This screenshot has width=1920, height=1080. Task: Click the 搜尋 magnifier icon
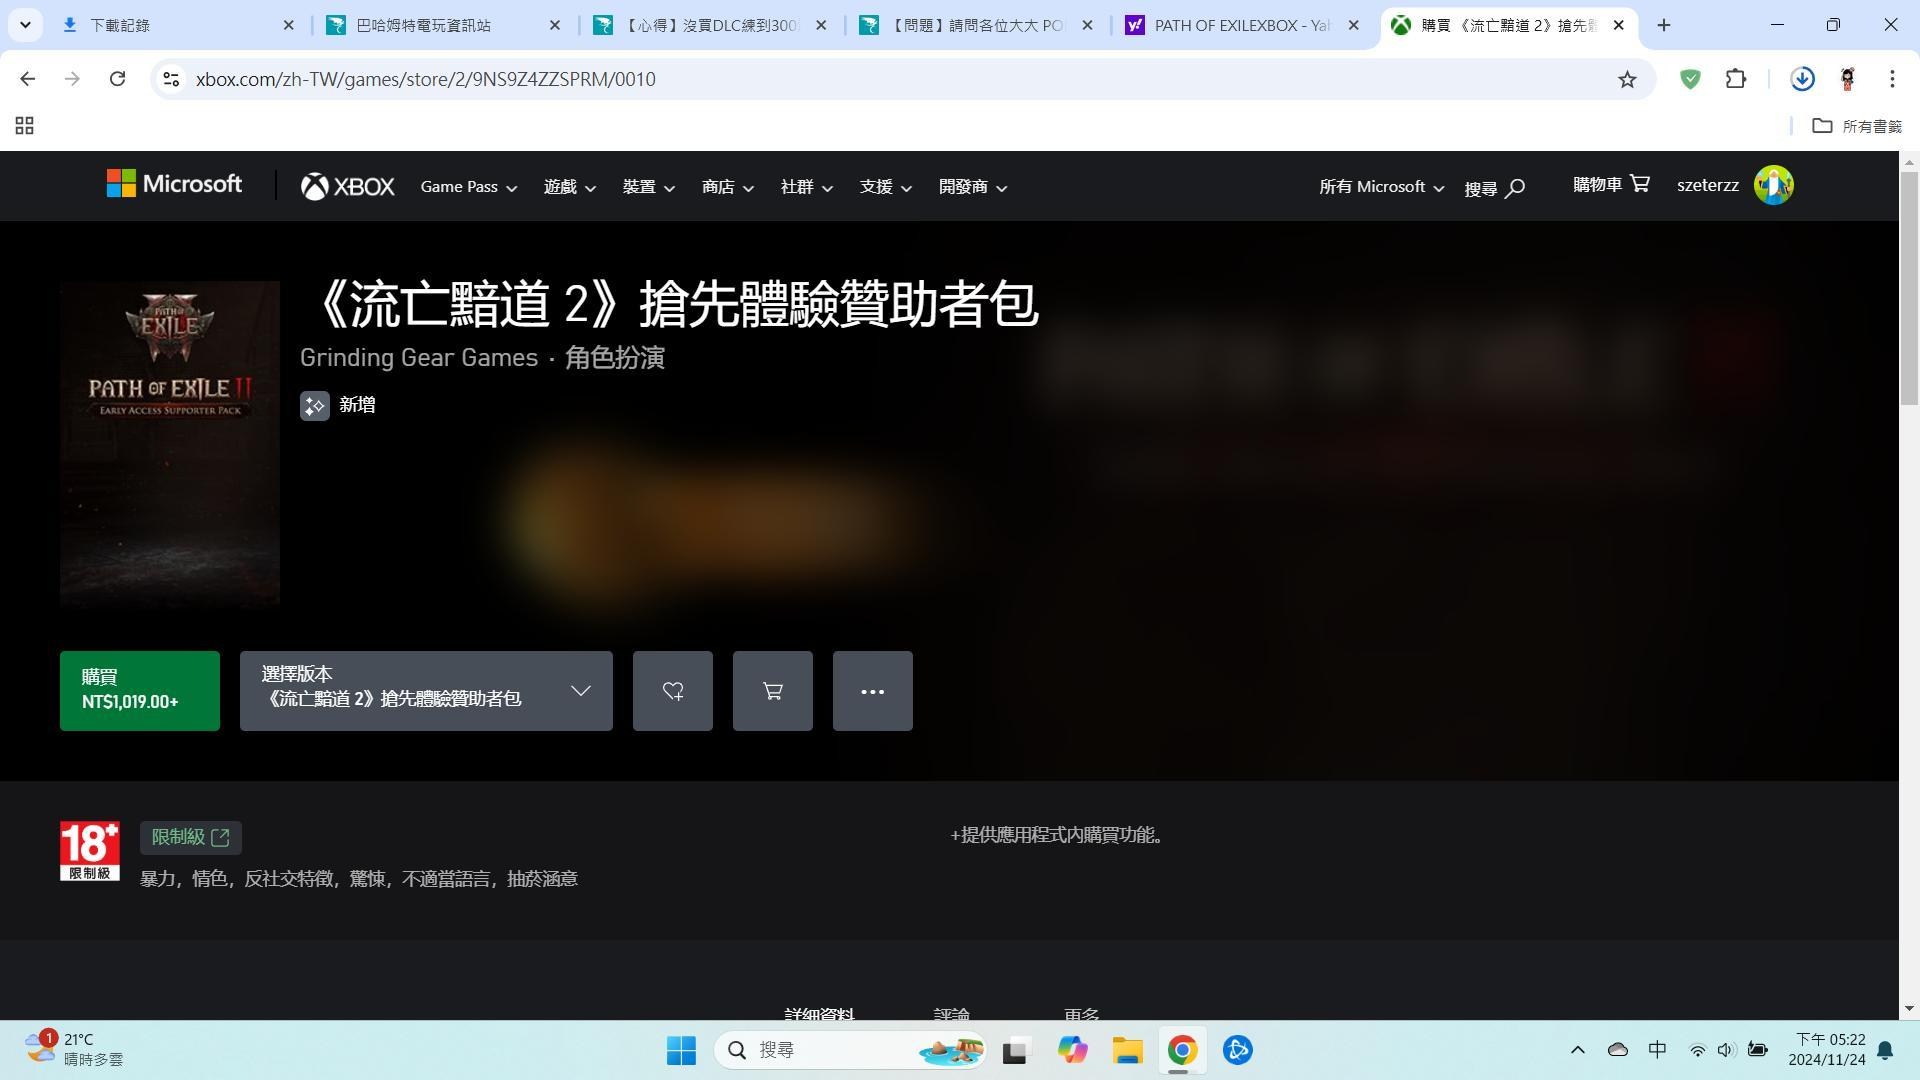[x=1518, y=187]
